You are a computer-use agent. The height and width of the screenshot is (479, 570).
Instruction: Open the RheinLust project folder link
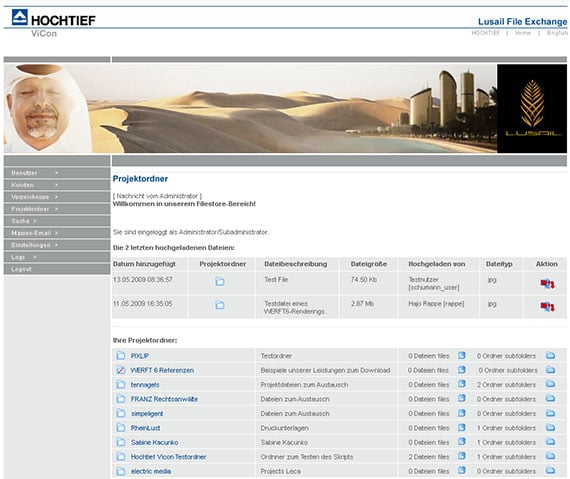tap(145, 428)
